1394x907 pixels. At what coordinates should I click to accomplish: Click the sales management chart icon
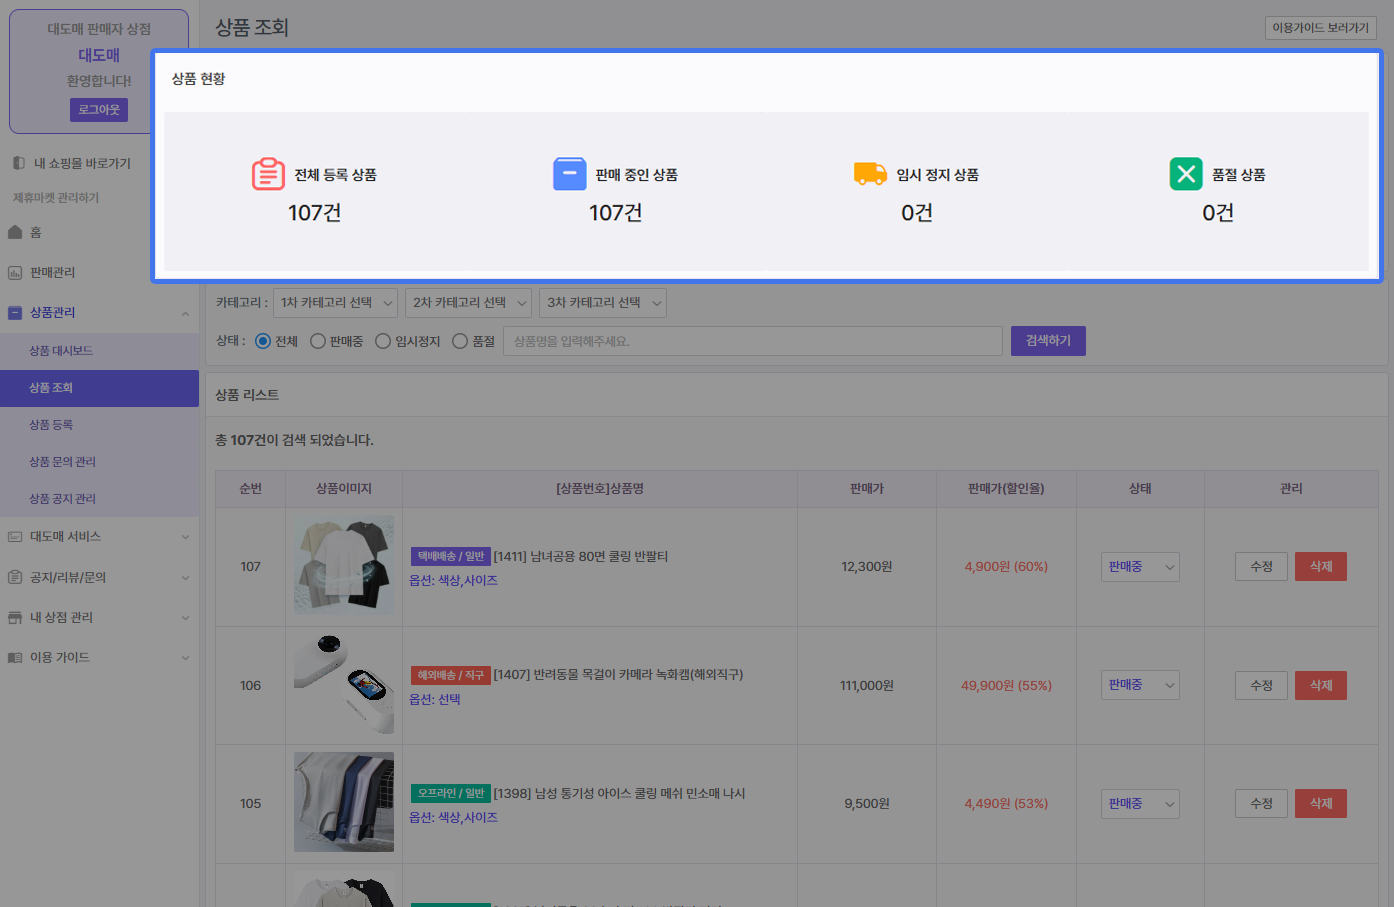click(15, 273)
